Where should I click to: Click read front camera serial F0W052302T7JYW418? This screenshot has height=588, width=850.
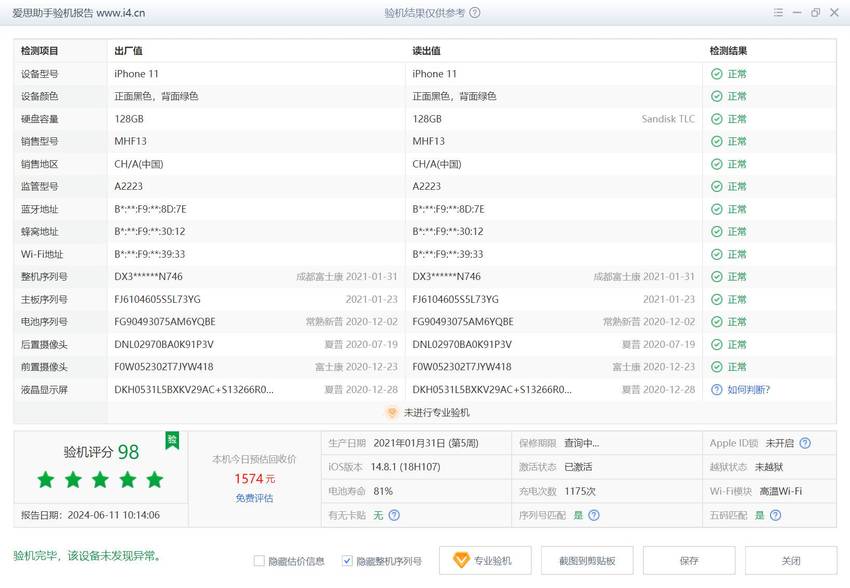[x=462, y=367]
